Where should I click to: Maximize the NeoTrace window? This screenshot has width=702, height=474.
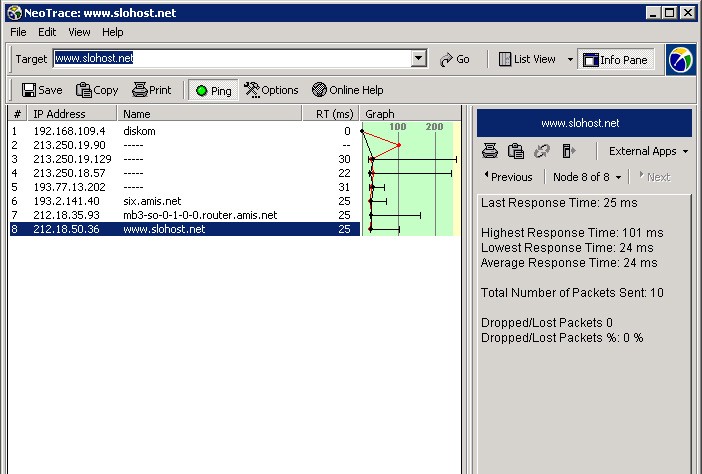(670, 13)
